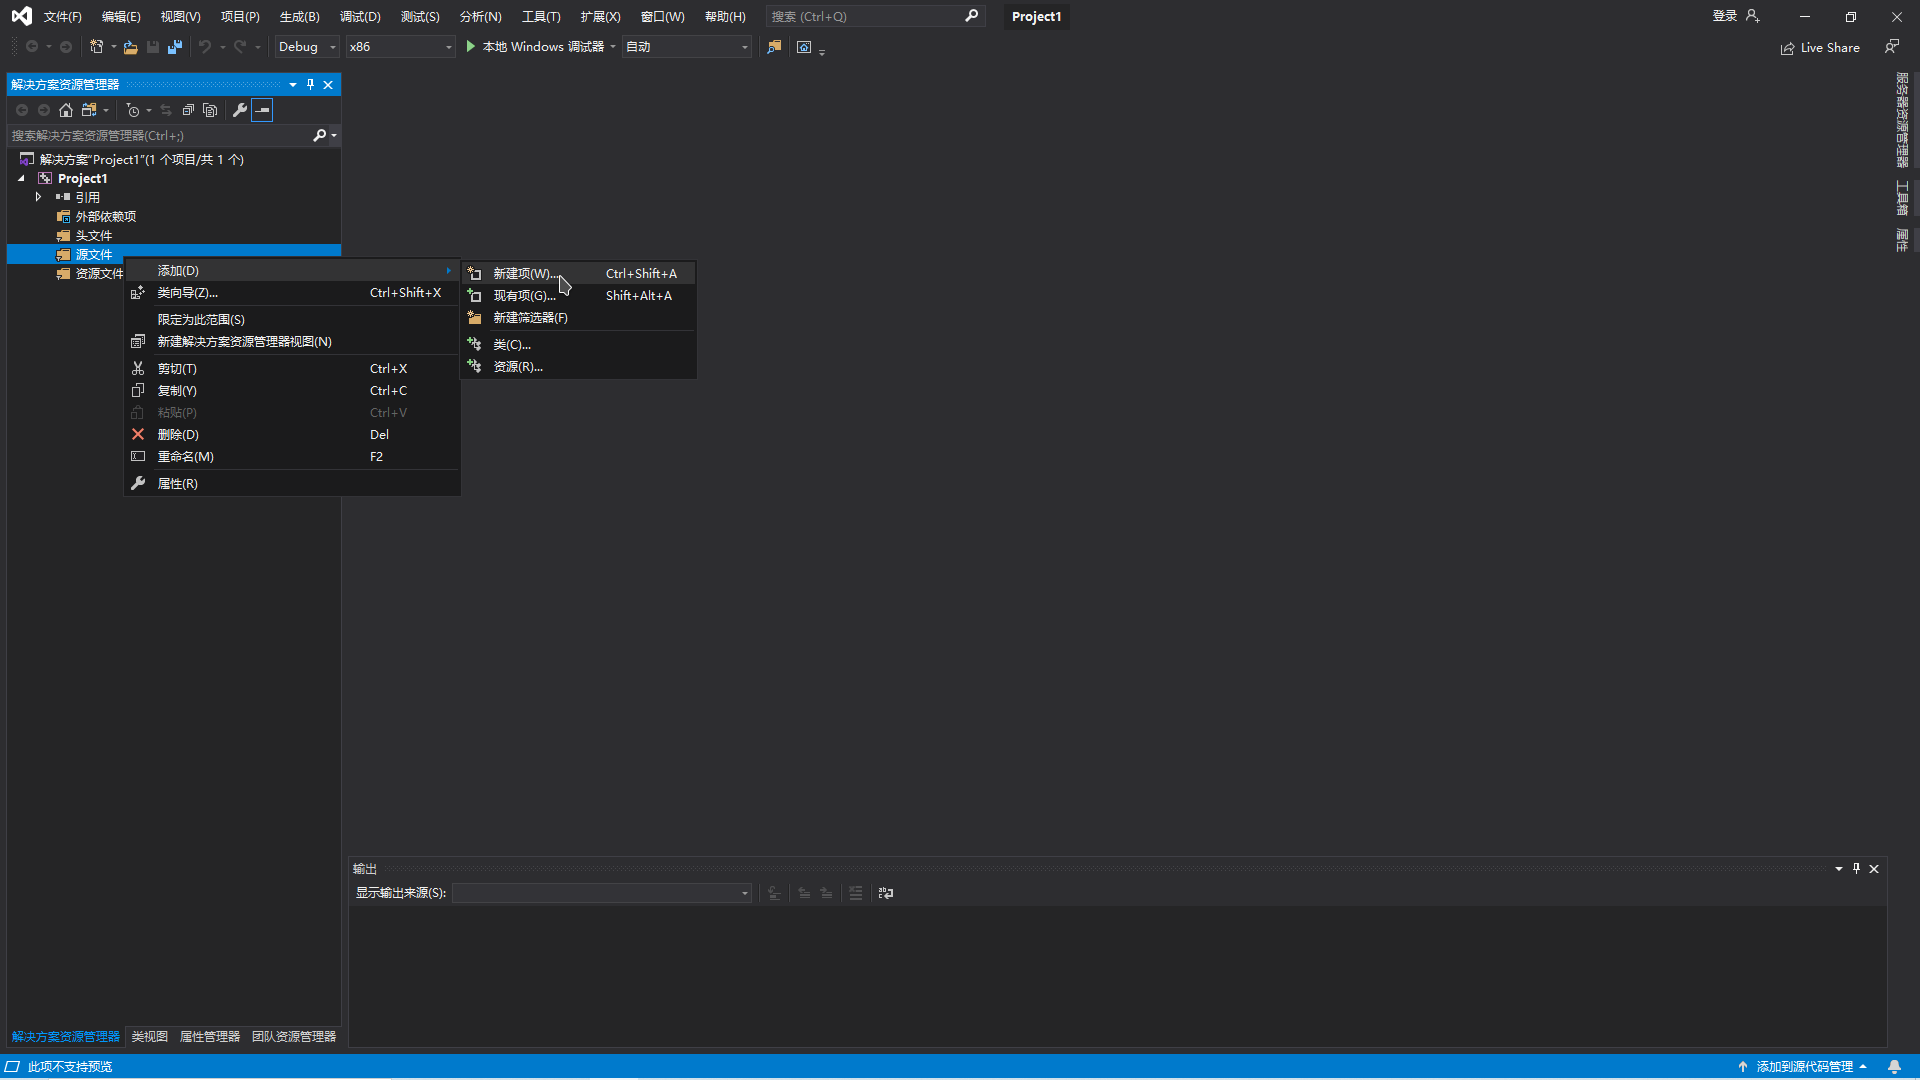Viewport: 1920px width, 1080px height.
Task: Open the 工具(T) menu
Action: tap(541, 16)
